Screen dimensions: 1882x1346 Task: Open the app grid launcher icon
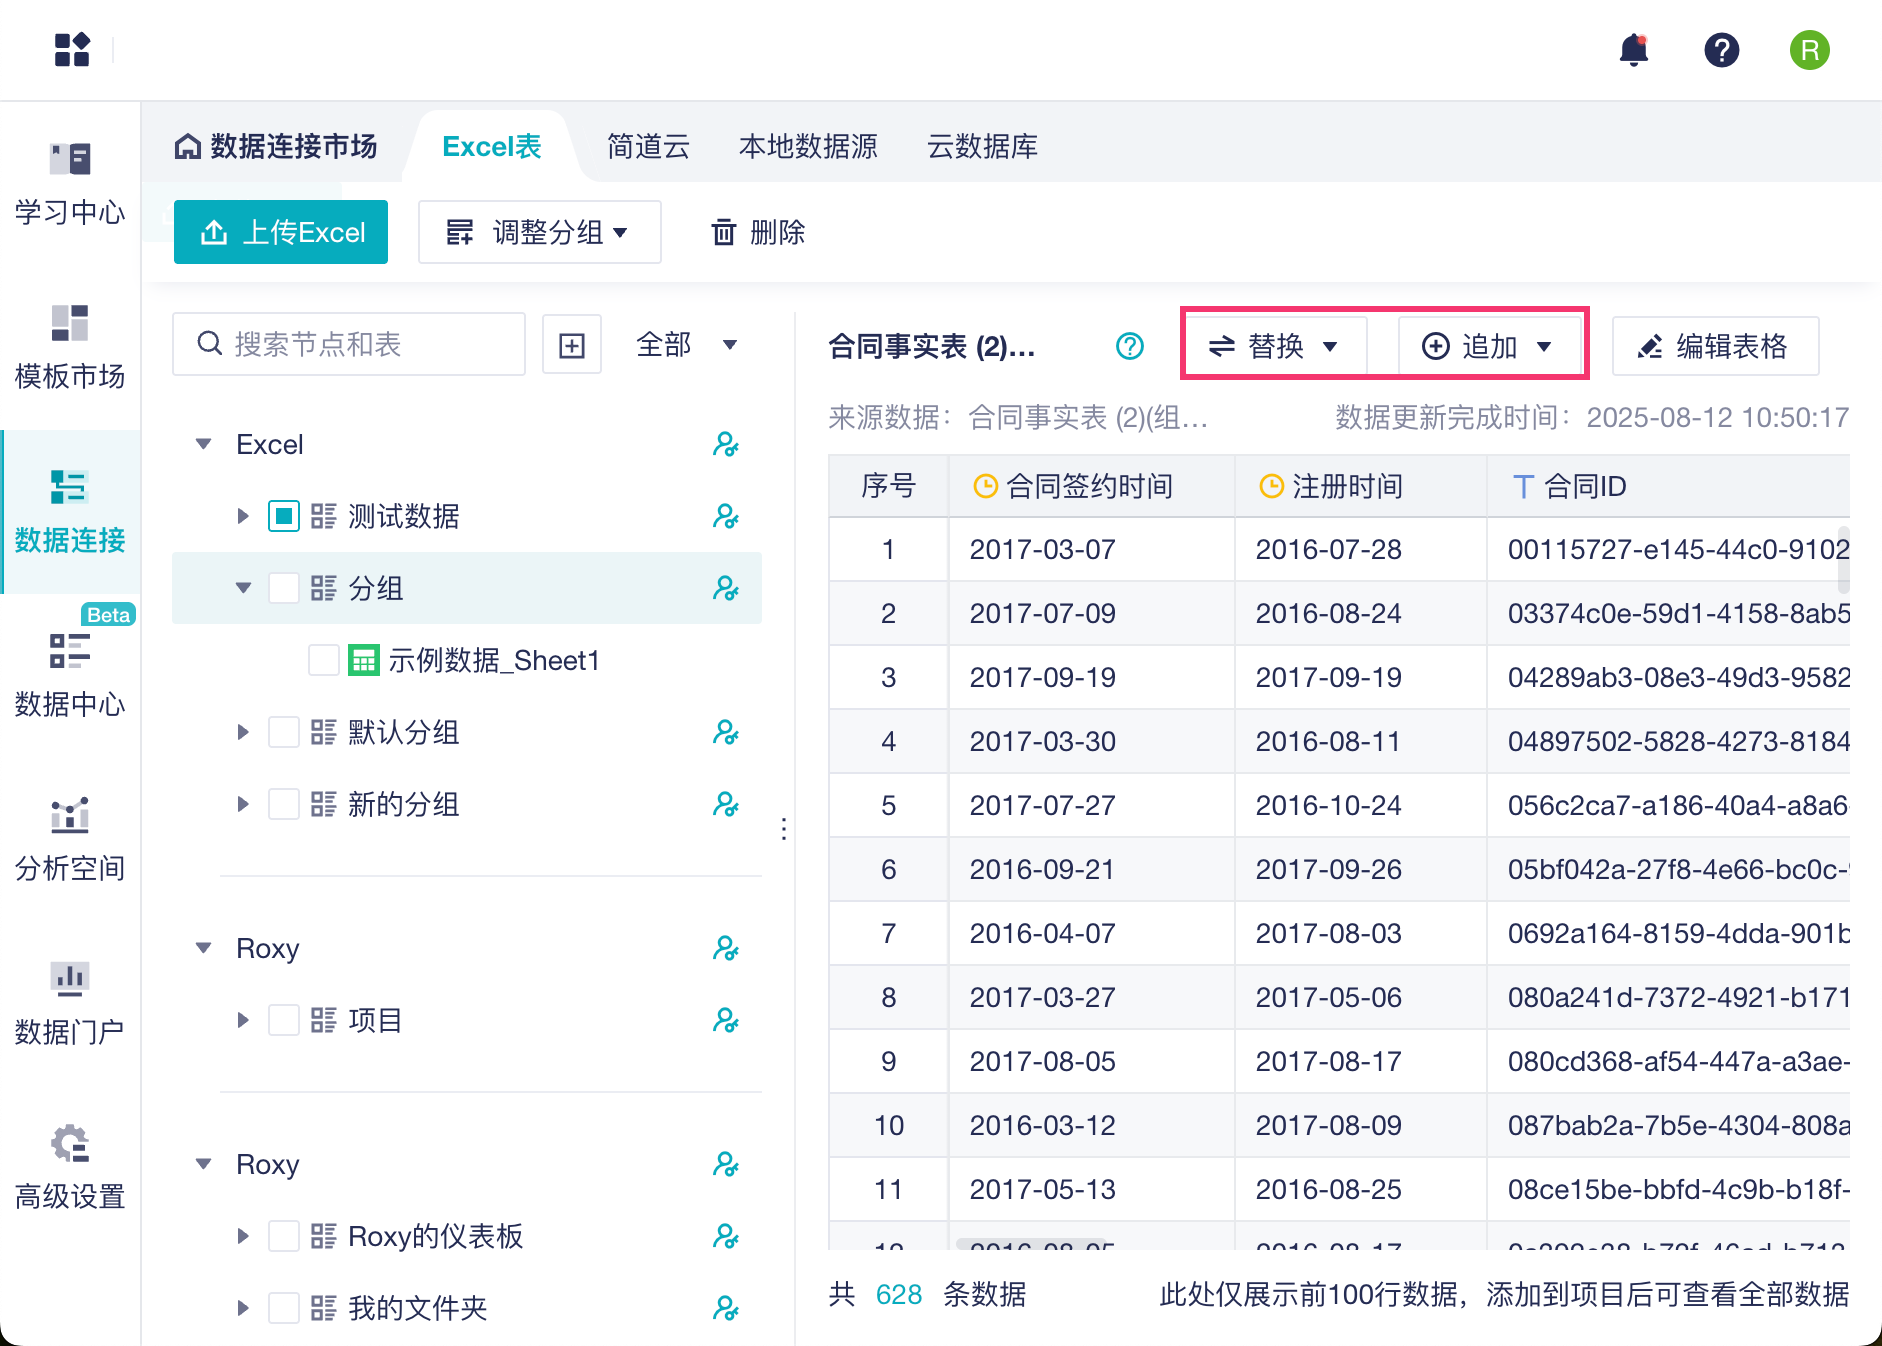click(x=72, y=50)
